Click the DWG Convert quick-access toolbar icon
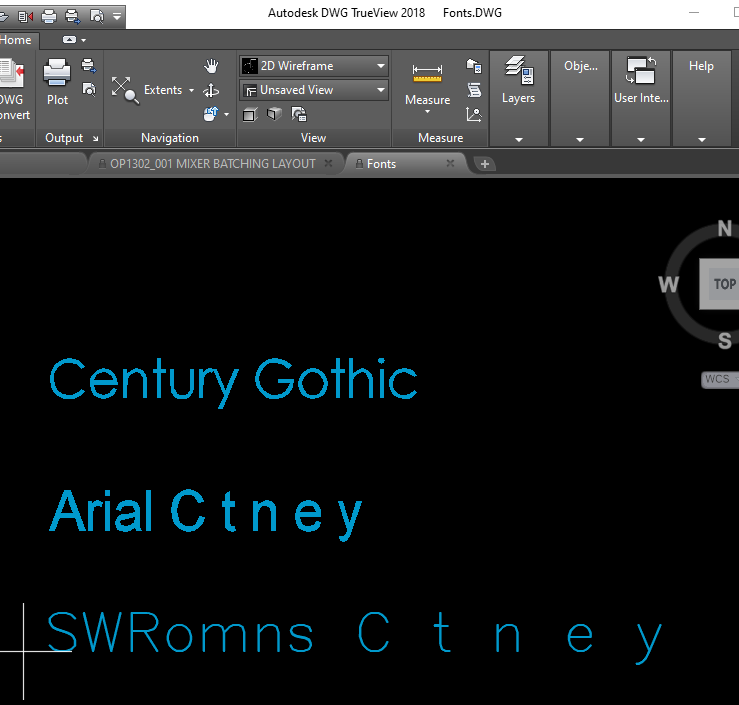The height and width of the screenshot is (705, 739). pyautogui.click(x=25, y=17)
